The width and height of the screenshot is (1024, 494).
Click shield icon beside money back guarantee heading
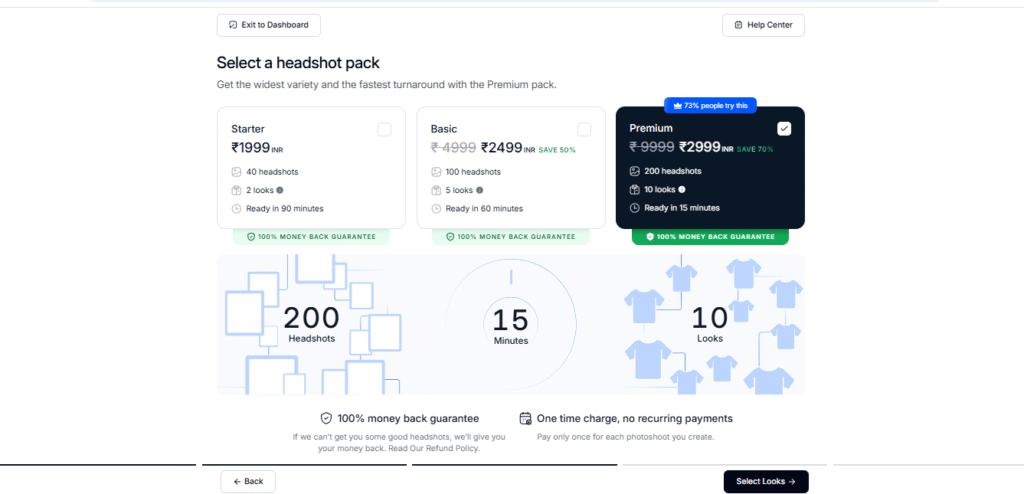[x=326, y=418]
